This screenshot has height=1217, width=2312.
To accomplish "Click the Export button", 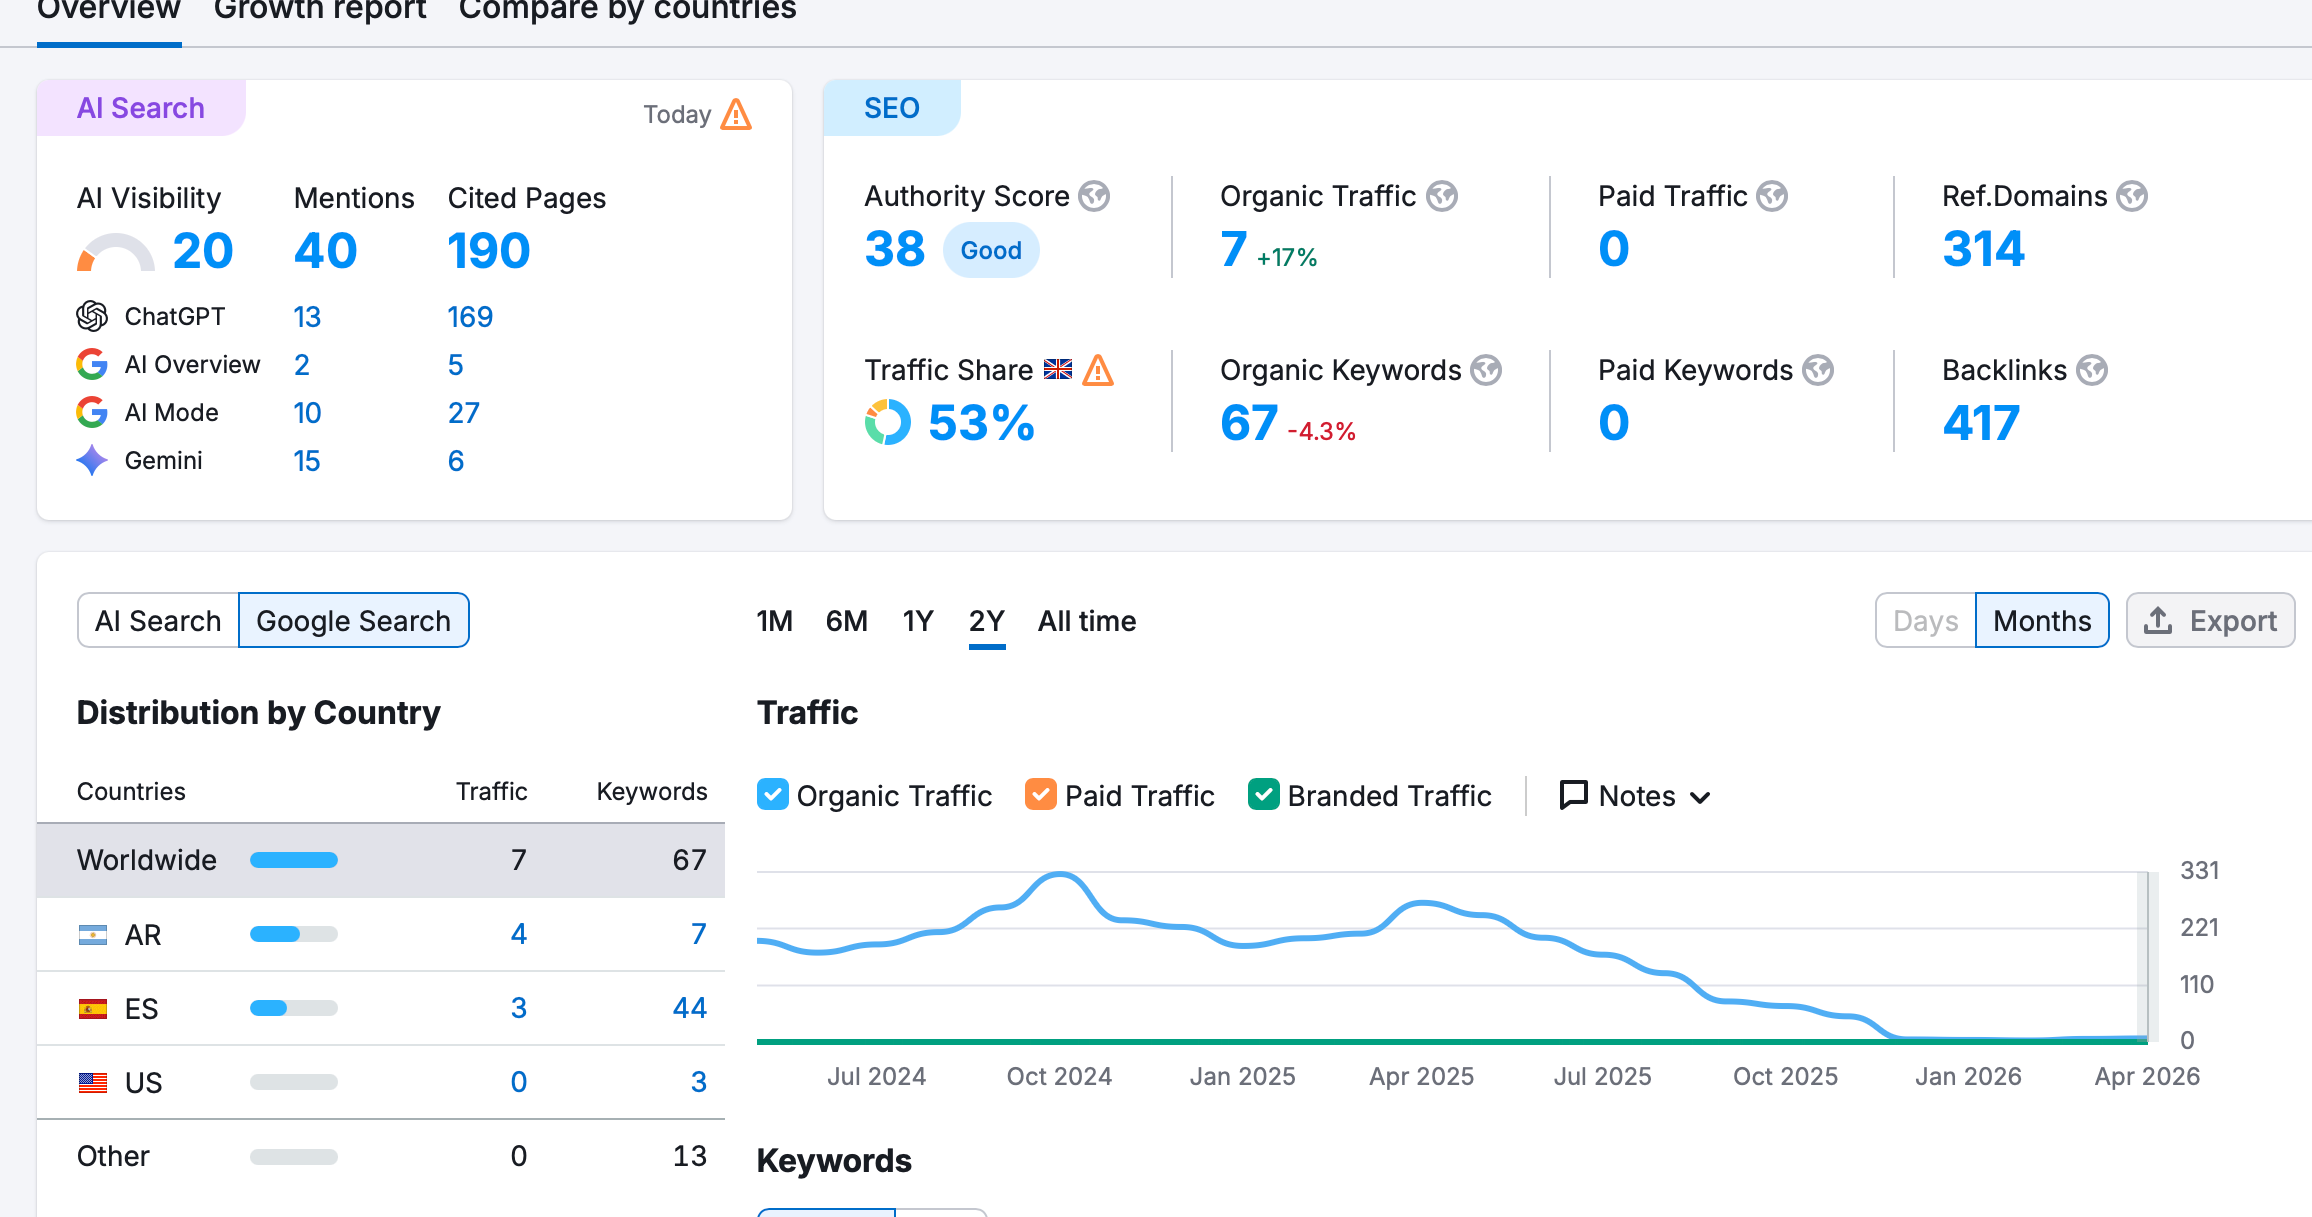I will pos(2210,621).
